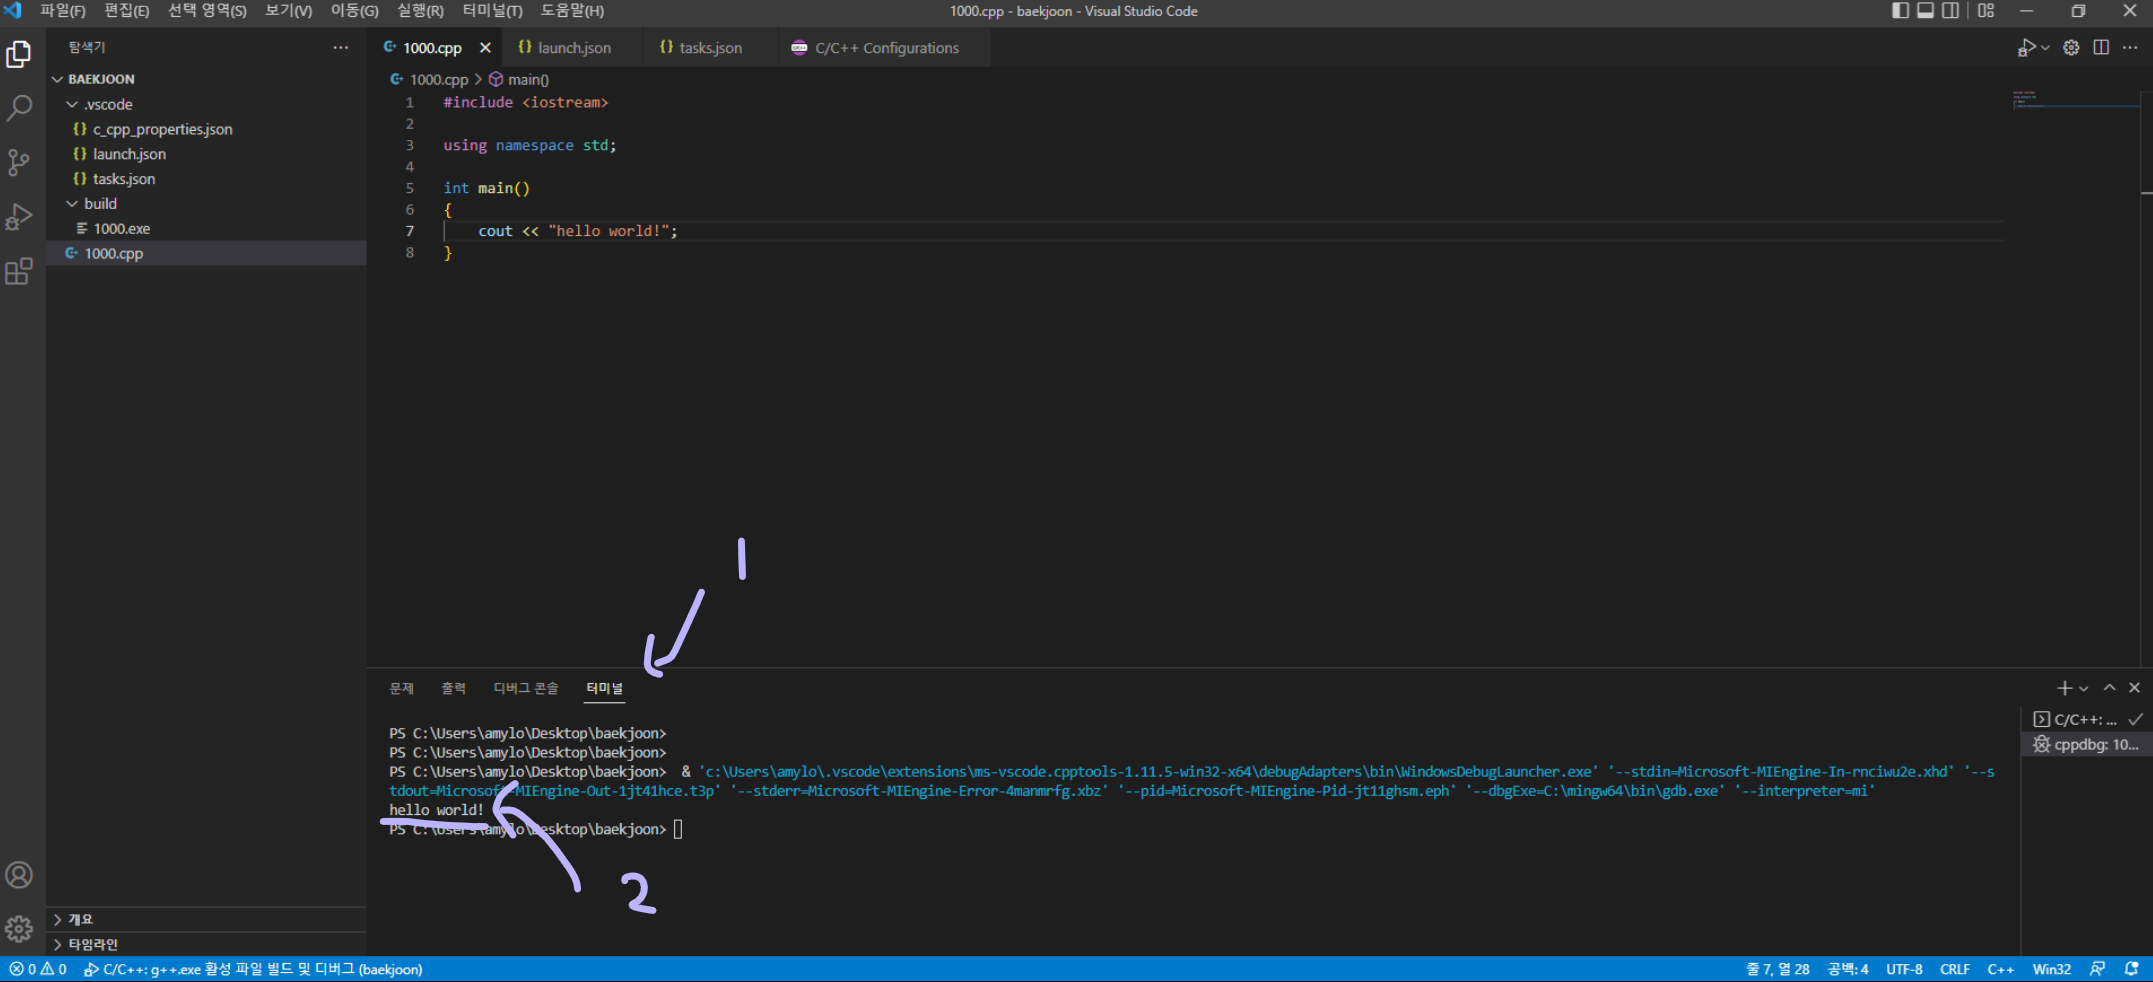Open the 이동(G) menu
Viewport: 2153px width, 982px height.
point(354,11)
